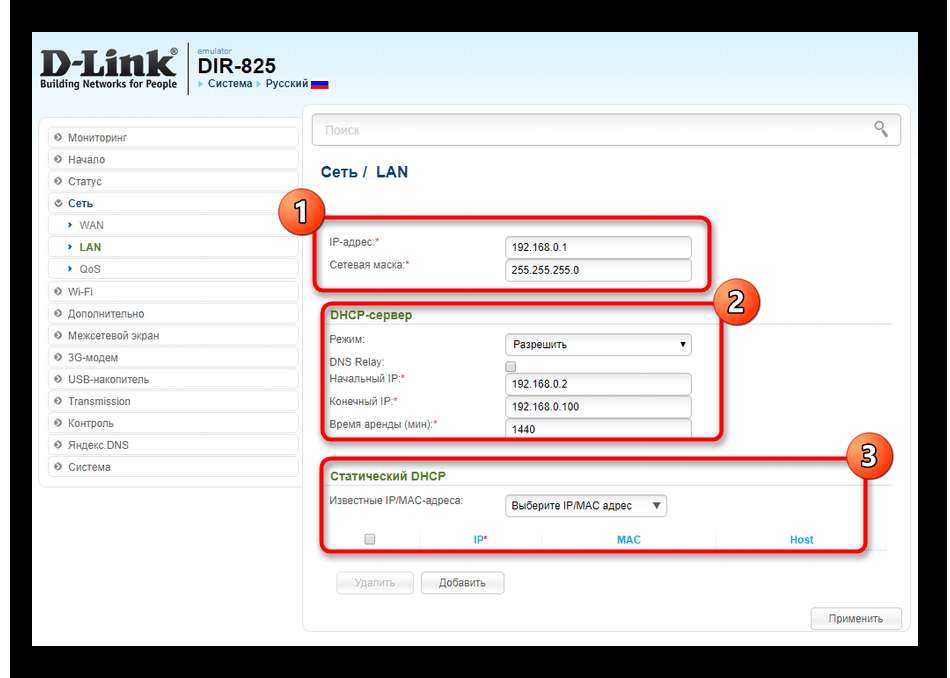Click DHCP-сервер section heading
The height and width of the screenshot is (678, 950).
[371, 315]
